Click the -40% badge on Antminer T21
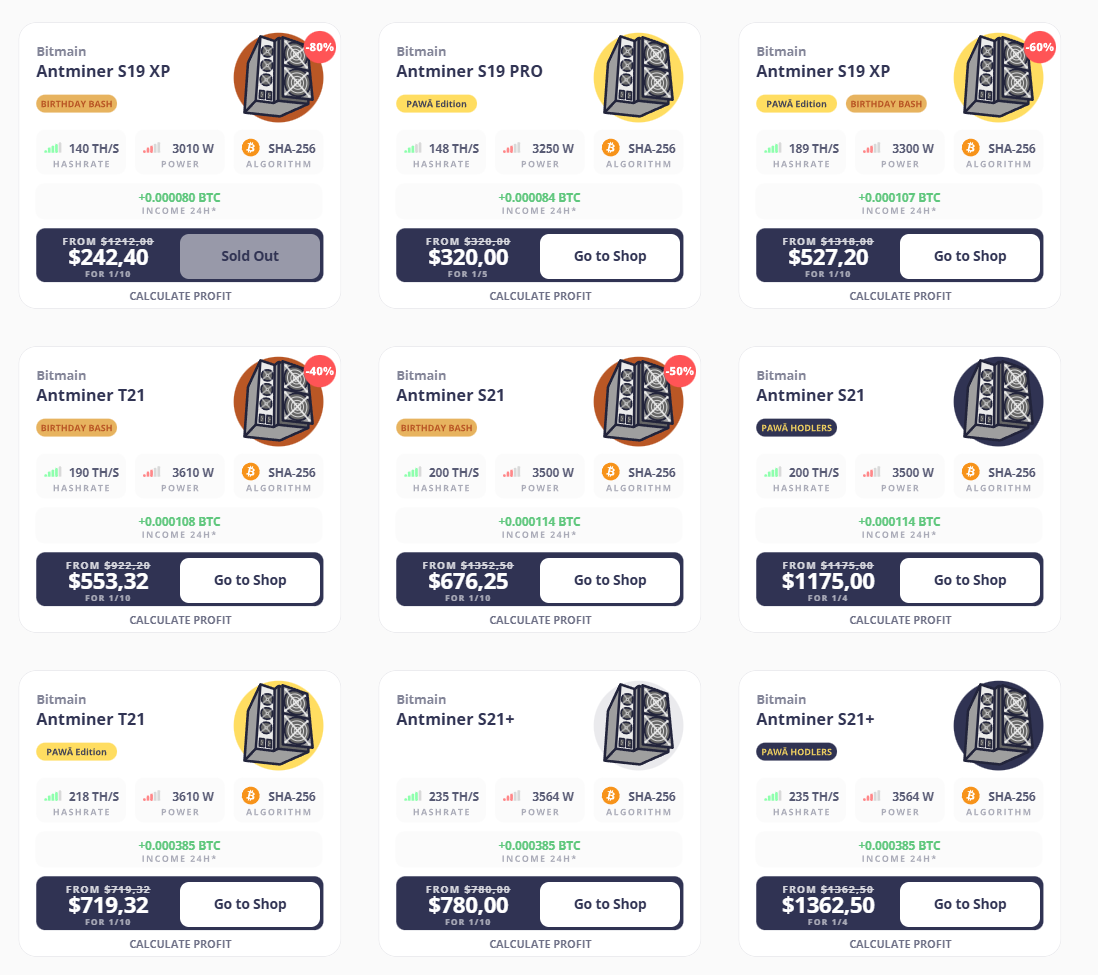 pyautogui.click(x=320, y=371)
